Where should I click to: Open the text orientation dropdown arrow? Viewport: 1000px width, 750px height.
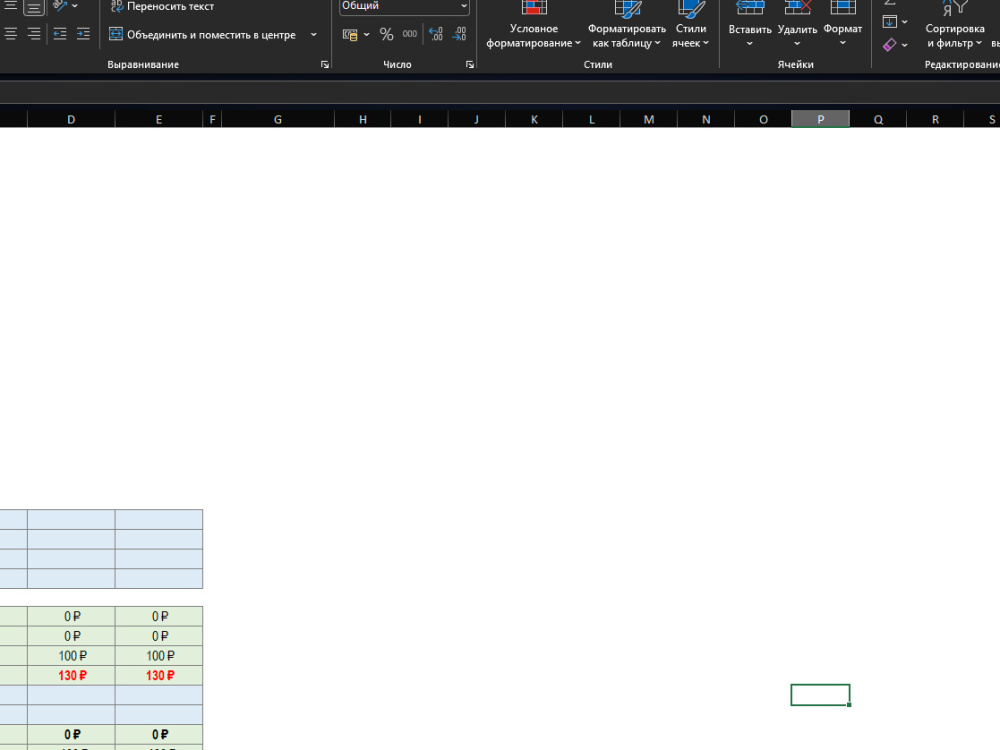75,6
